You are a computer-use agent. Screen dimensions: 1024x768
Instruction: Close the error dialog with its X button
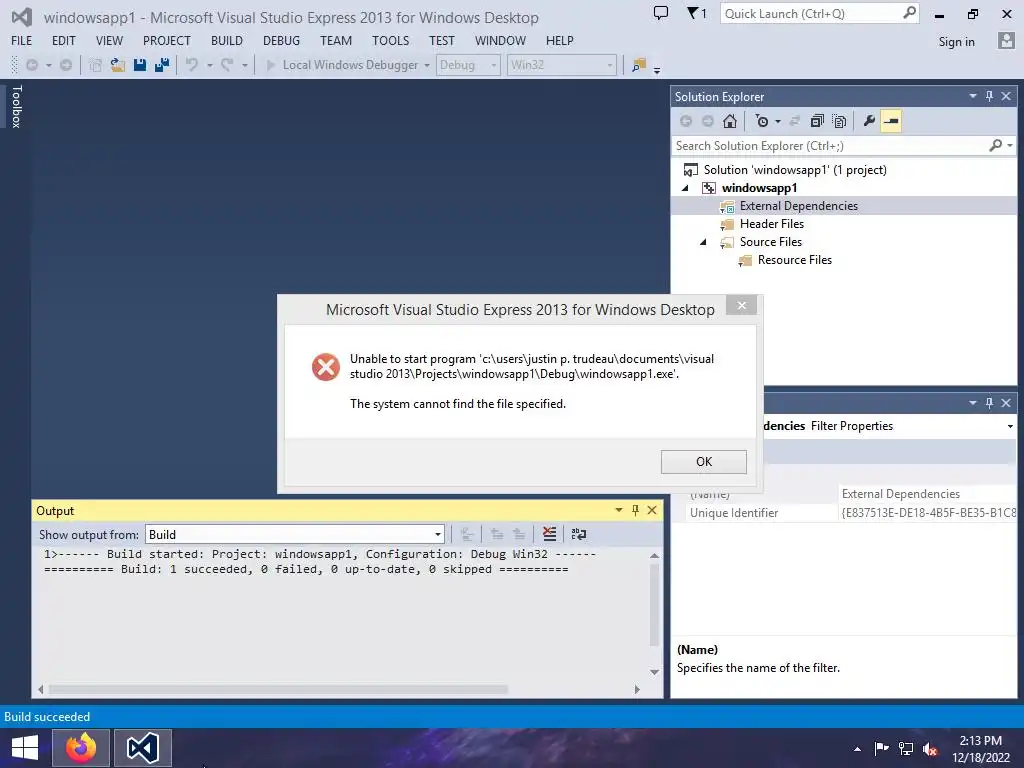click(741, 305)
